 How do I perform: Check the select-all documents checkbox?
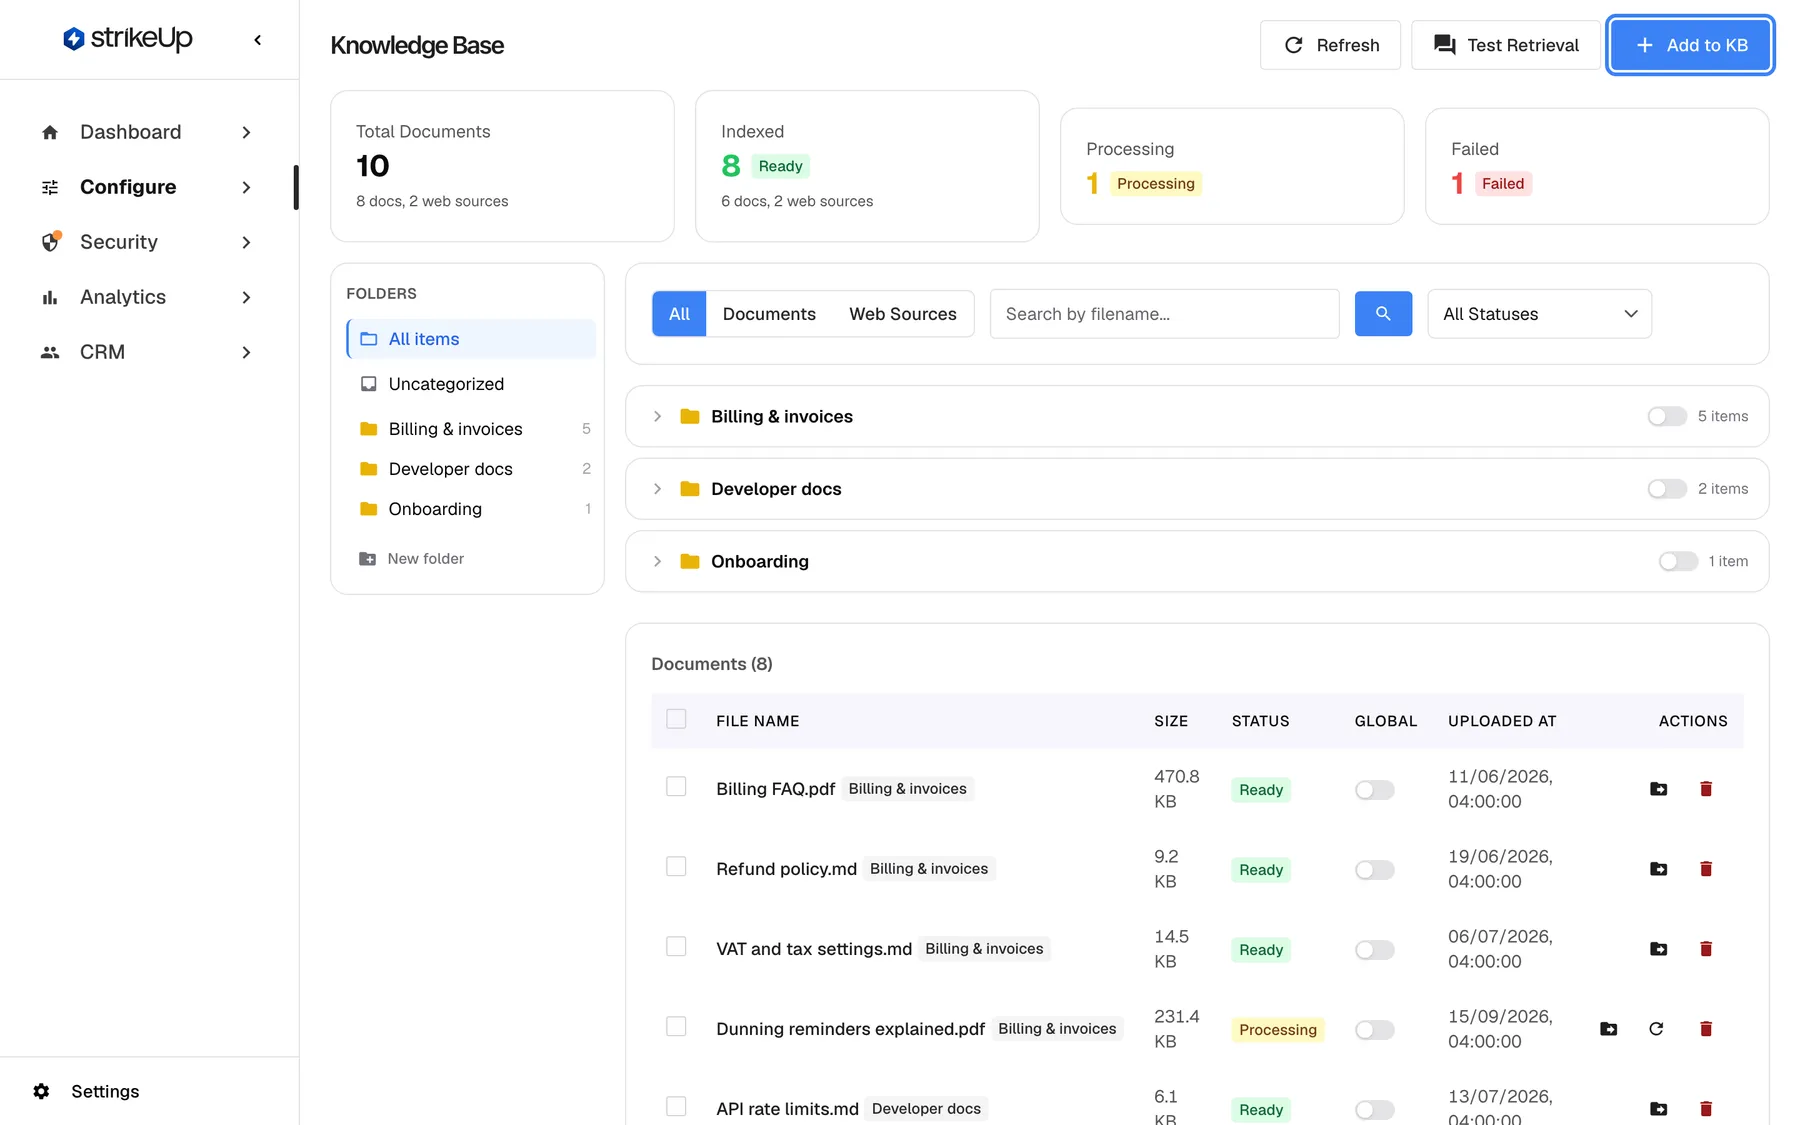click(676, 719)
